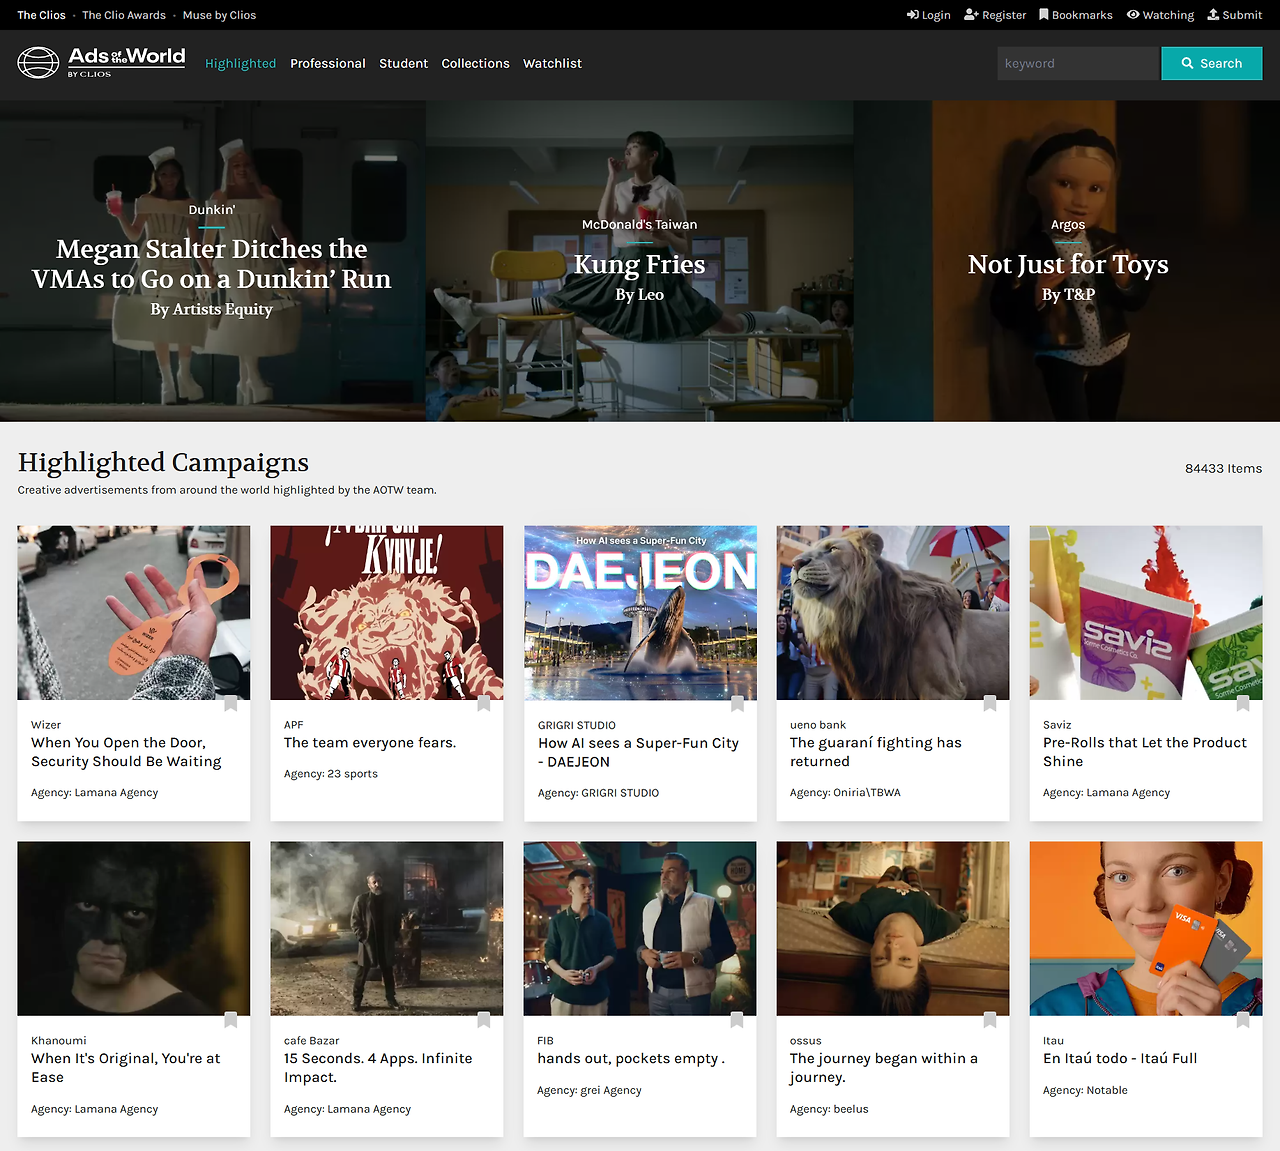
Task: Visit The Clio Awards link
Action: click(x=124, y=15)
